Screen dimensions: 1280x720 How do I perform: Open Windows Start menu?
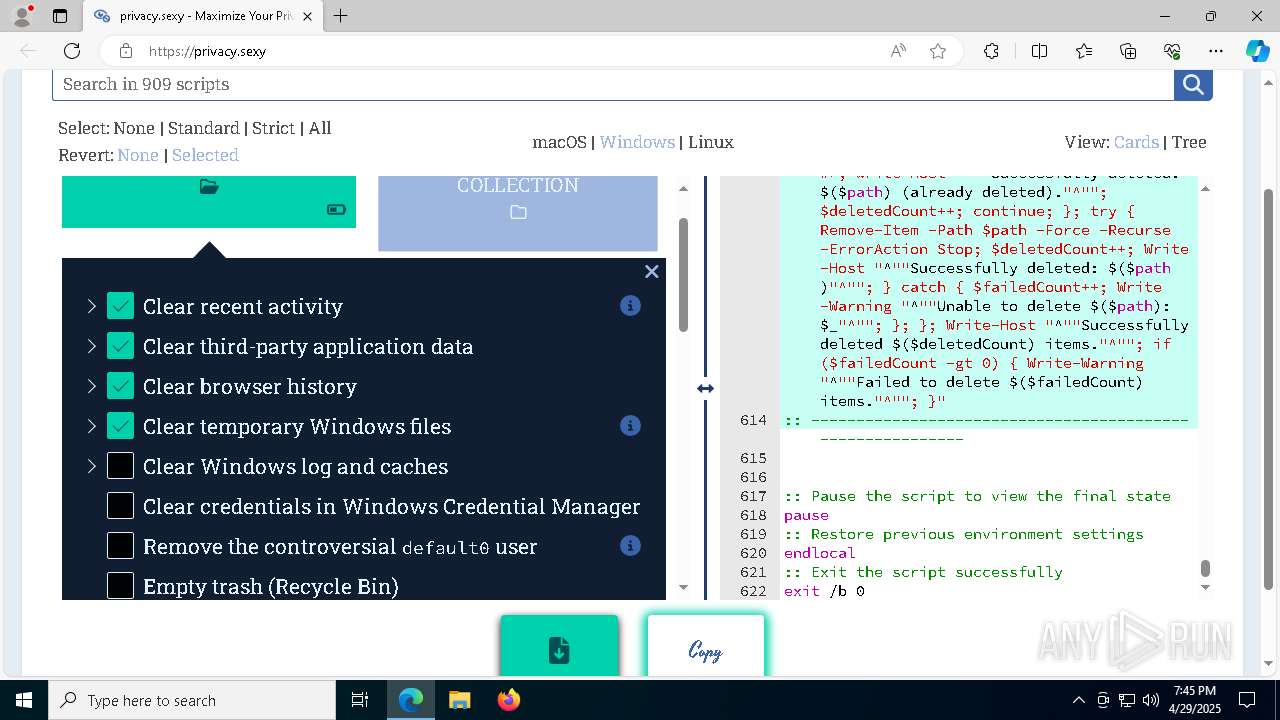tap(24, 700)
